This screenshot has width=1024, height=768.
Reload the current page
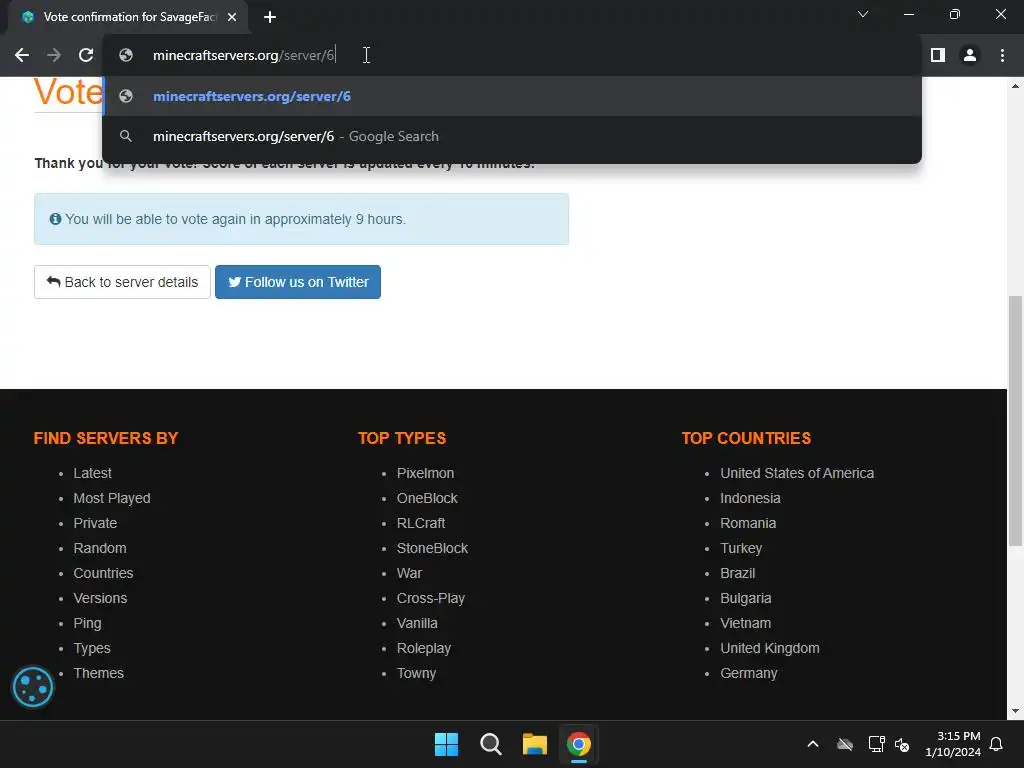click(86, 56)
